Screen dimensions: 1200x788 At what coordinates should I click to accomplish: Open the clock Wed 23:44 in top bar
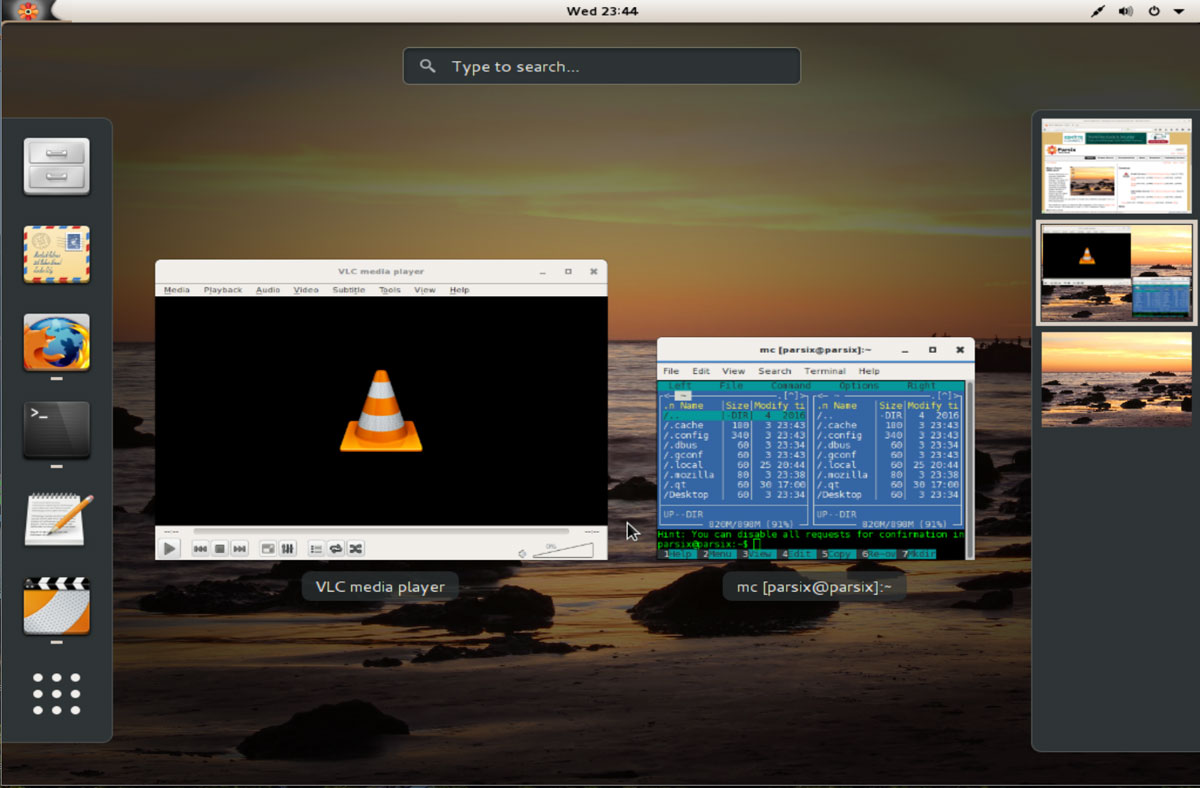[x=602, y=11]
